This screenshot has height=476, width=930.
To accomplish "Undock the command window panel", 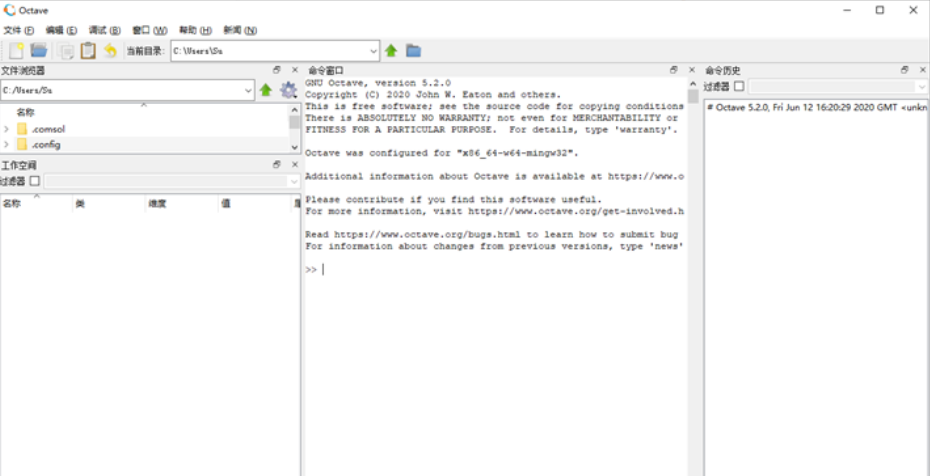I will point(674,70).
